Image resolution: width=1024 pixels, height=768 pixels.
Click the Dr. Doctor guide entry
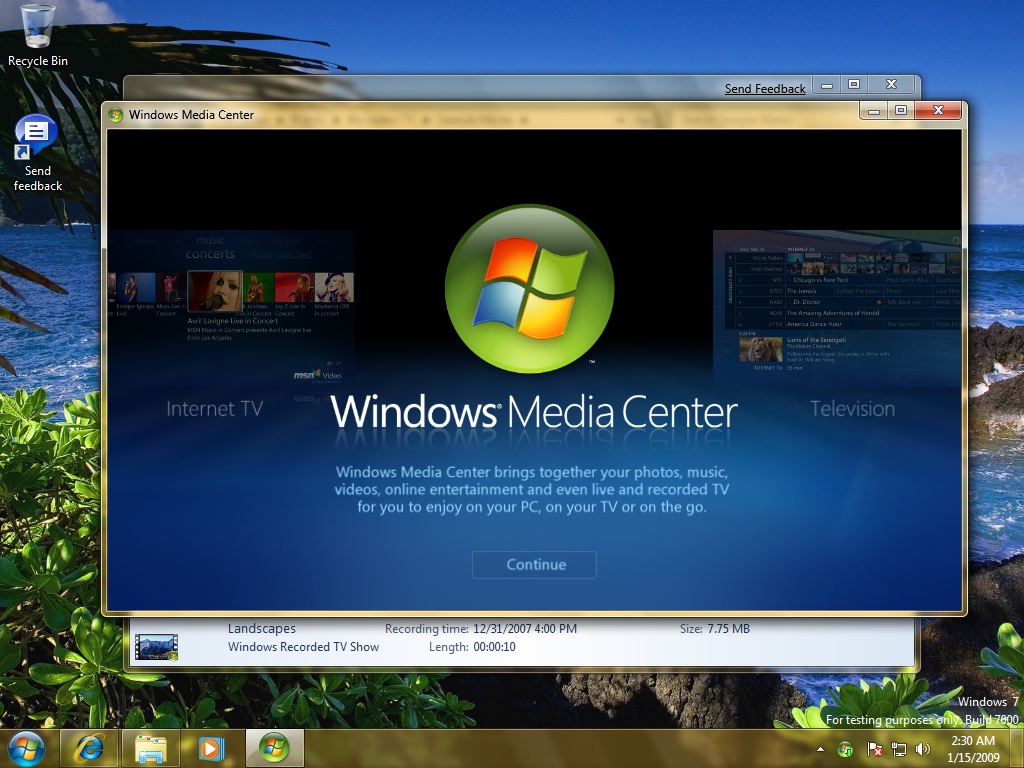[807, 302]
